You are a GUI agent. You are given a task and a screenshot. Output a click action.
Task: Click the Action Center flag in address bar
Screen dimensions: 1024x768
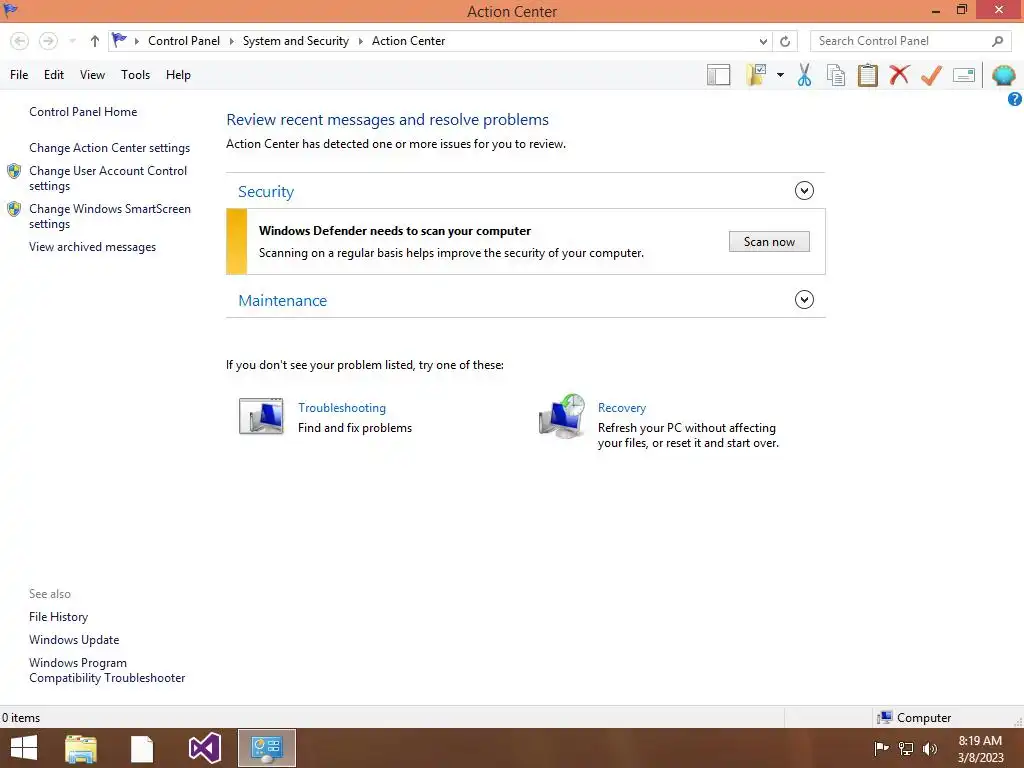click(119, 40)
